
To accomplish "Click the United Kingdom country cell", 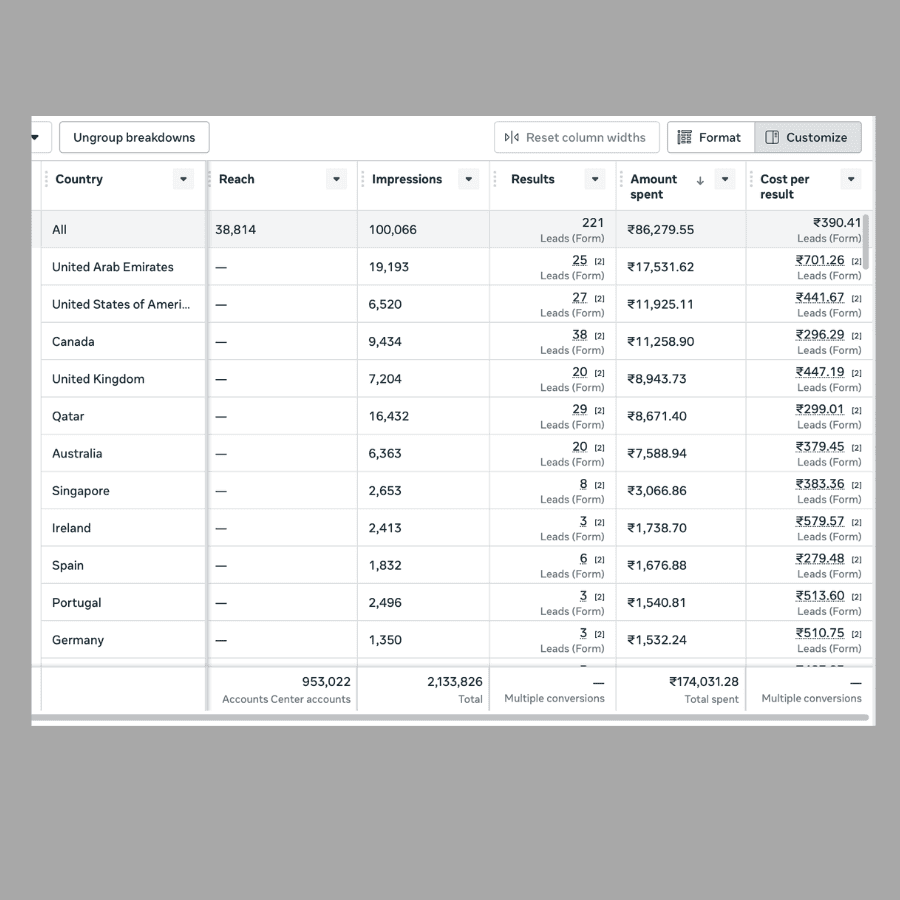I will point(123,379).
